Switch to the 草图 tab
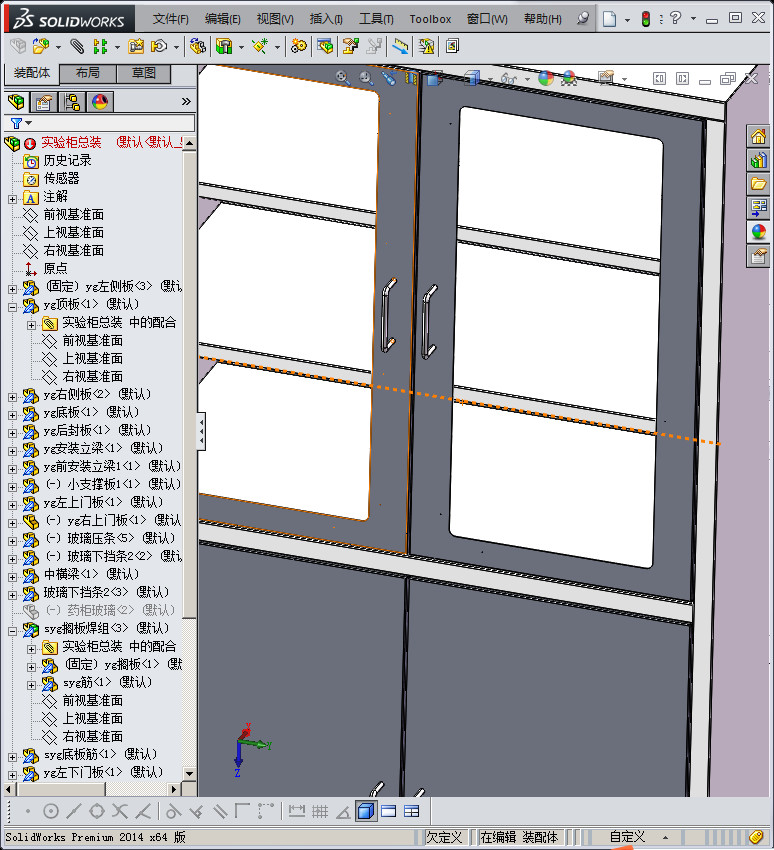Screen dimensions: 774x850 coord(144,73)
